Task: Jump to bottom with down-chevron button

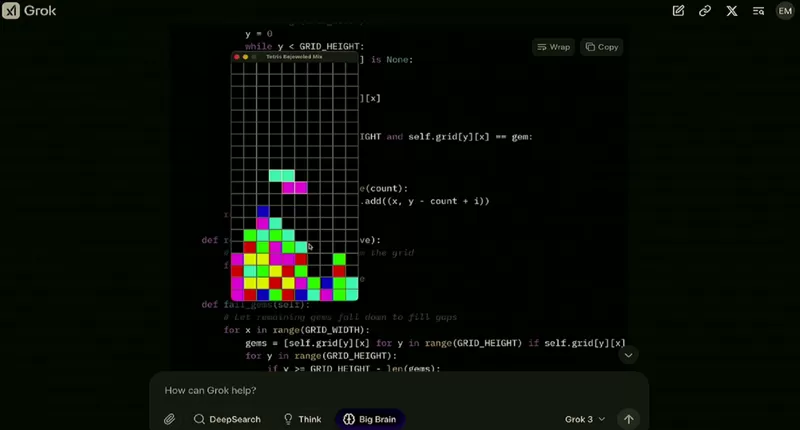Action: pos(629,355)
